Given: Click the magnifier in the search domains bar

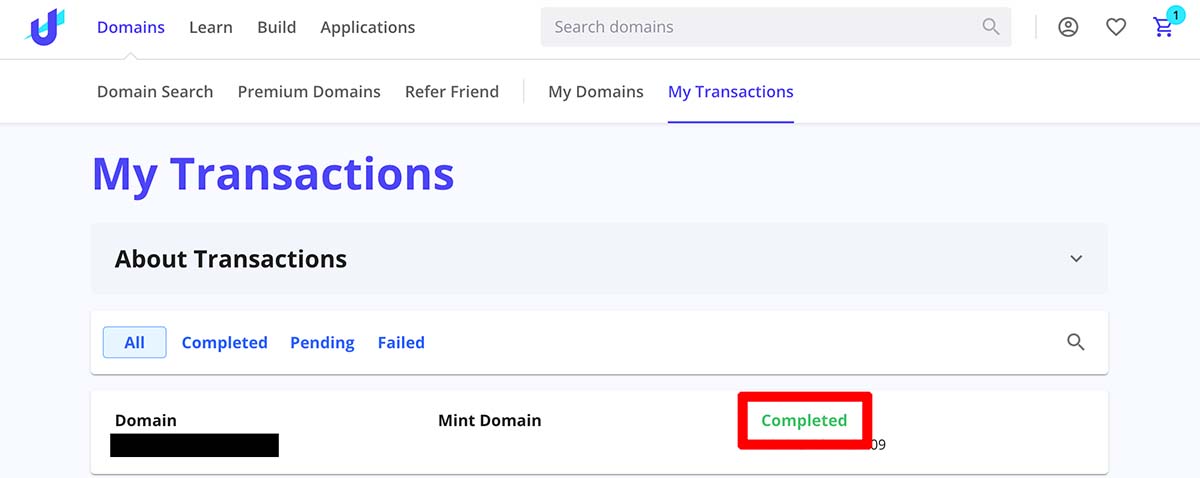Looking at the screenshot, I should [991, 27].
